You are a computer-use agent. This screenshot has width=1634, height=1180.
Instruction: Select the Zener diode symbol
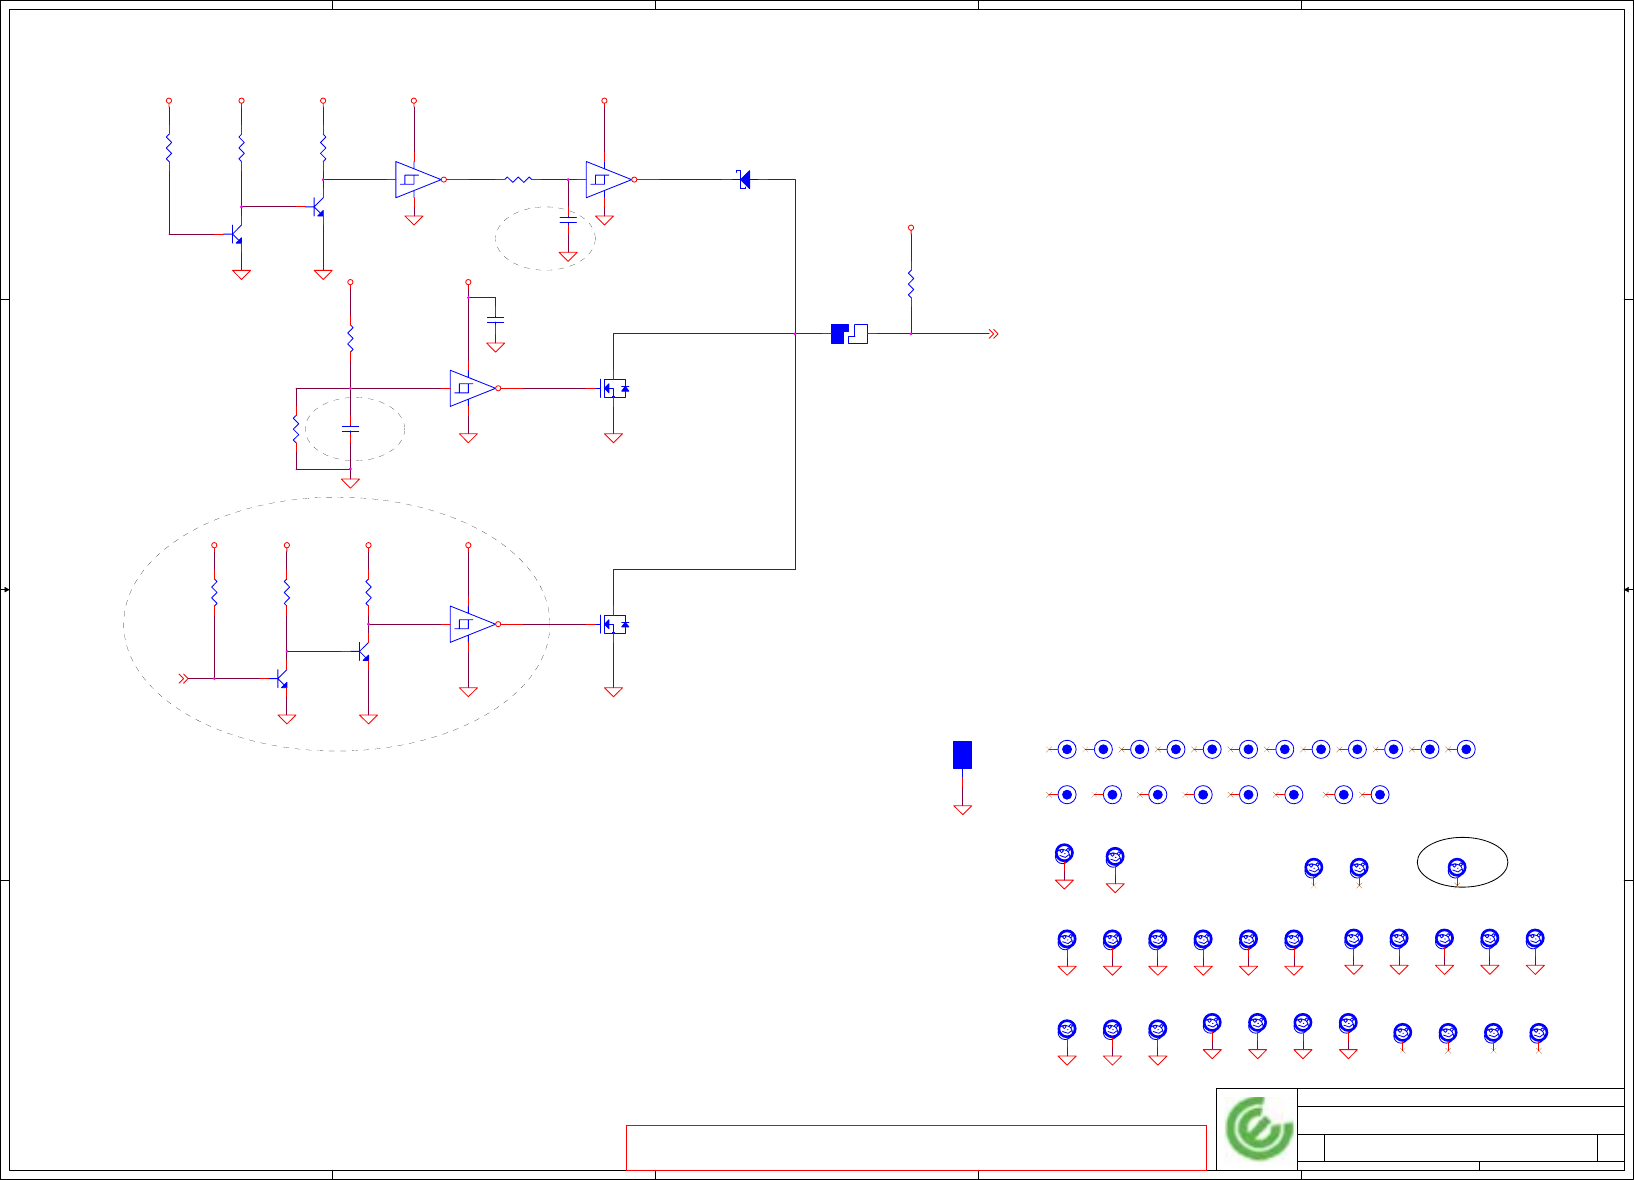tap(743, 180)
